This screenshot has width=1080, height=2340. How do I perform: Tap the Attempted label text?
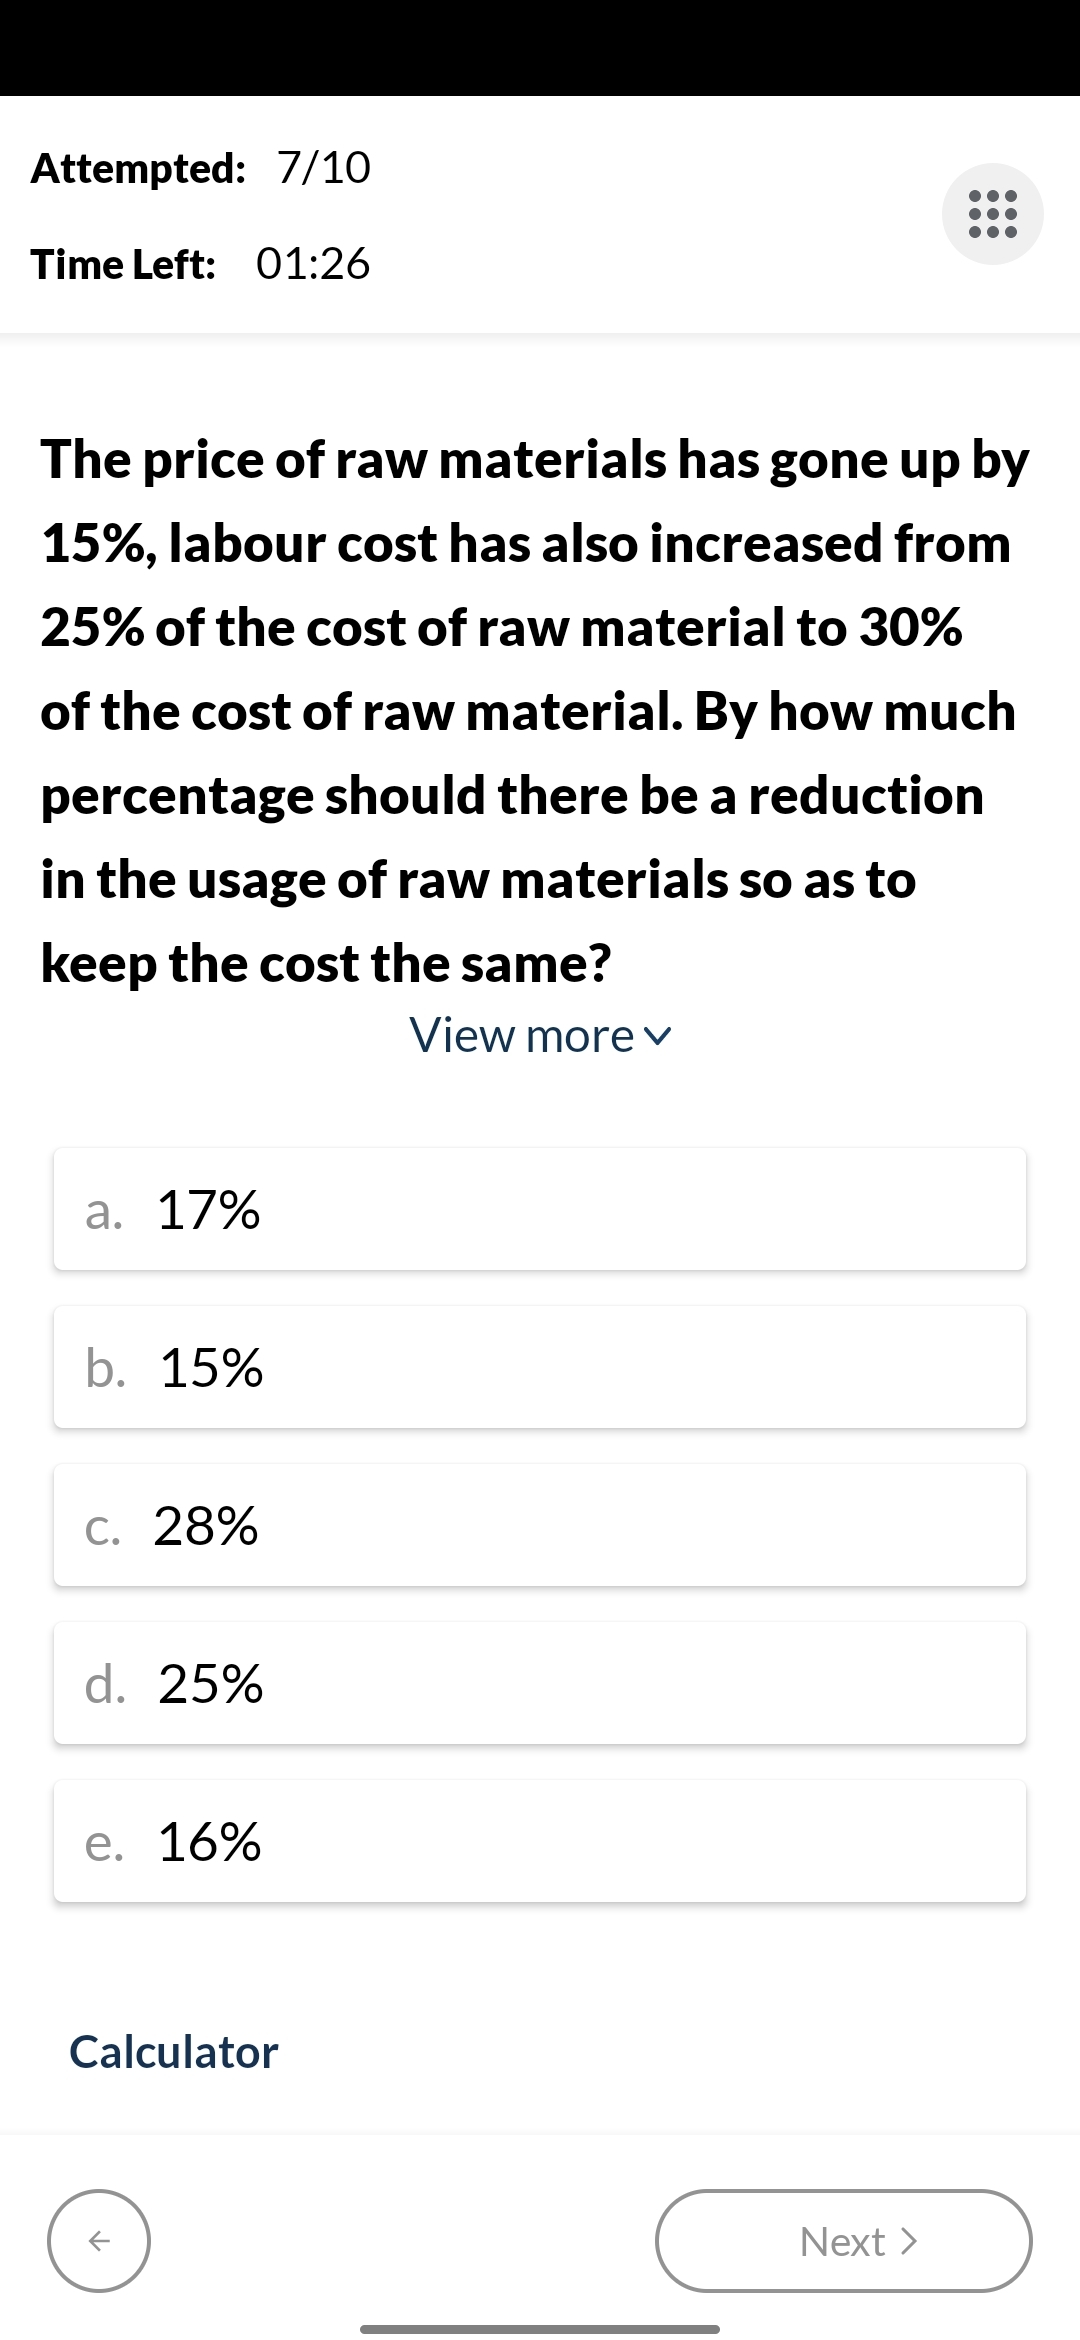[138, 168]
